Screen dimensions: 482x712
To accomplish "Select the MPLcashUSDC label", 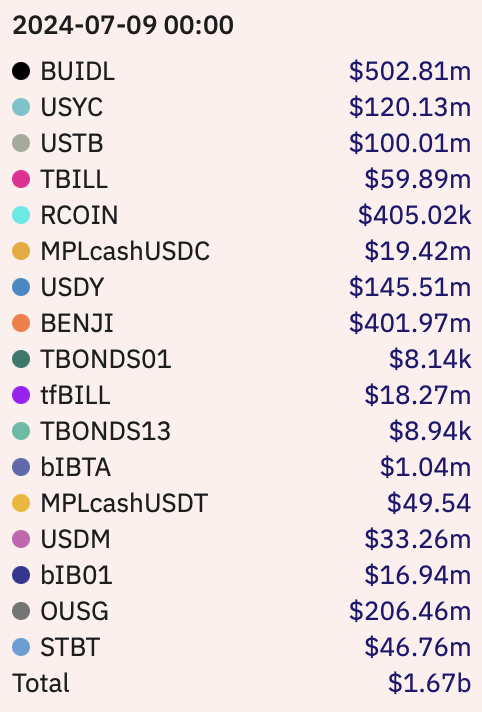I will tap(125, 251).
